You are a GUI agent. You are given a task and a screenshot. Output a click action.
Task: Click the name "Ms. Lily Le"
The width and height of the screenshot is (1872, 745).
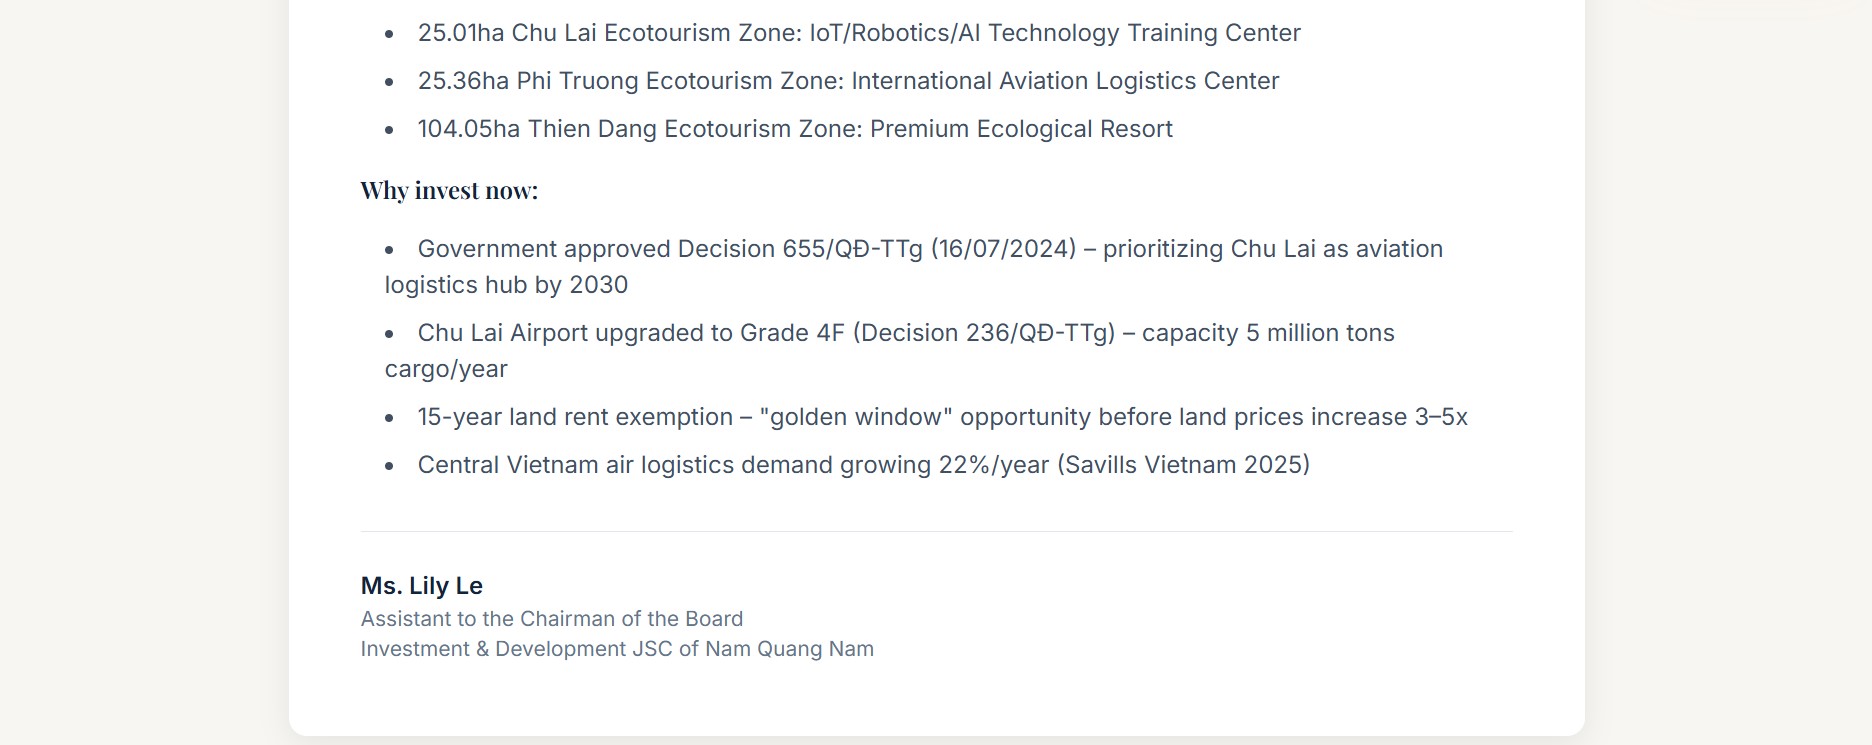point(421,586)
